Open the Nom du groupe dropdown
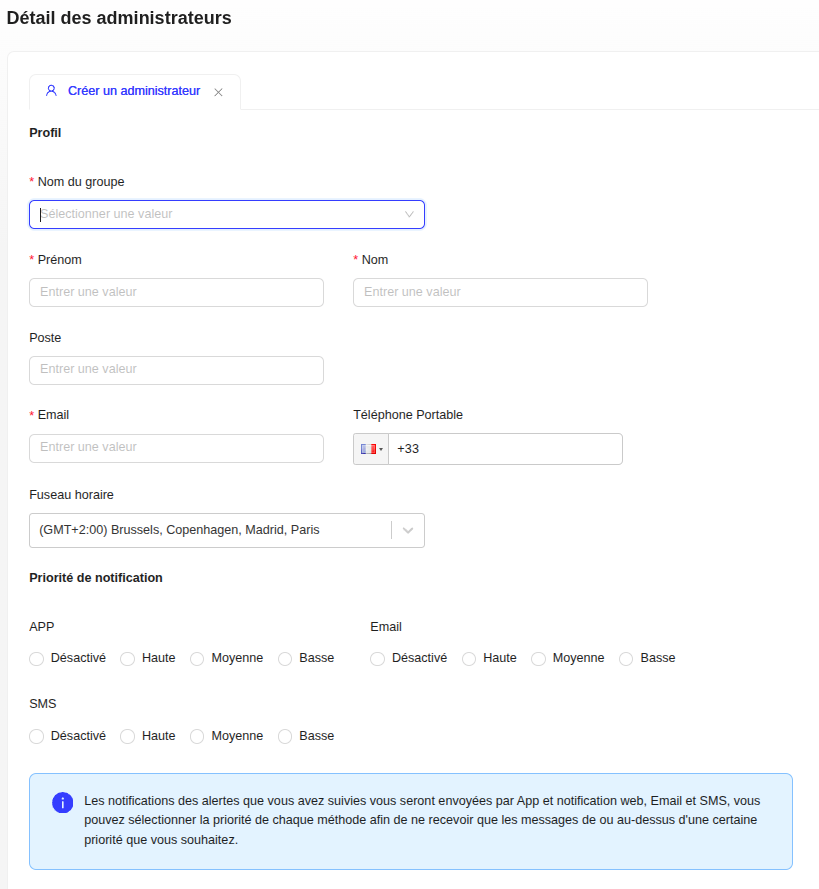This screenshot has width=819, height=889. (x=226, y=214)
